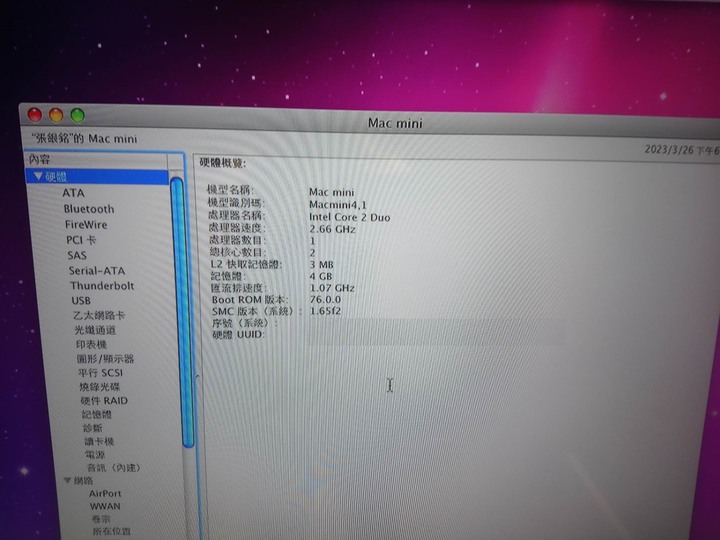Click the 1.07 GHz bus speed value
The height and width of the screenshot is (540, 720).
coord(332,288)
